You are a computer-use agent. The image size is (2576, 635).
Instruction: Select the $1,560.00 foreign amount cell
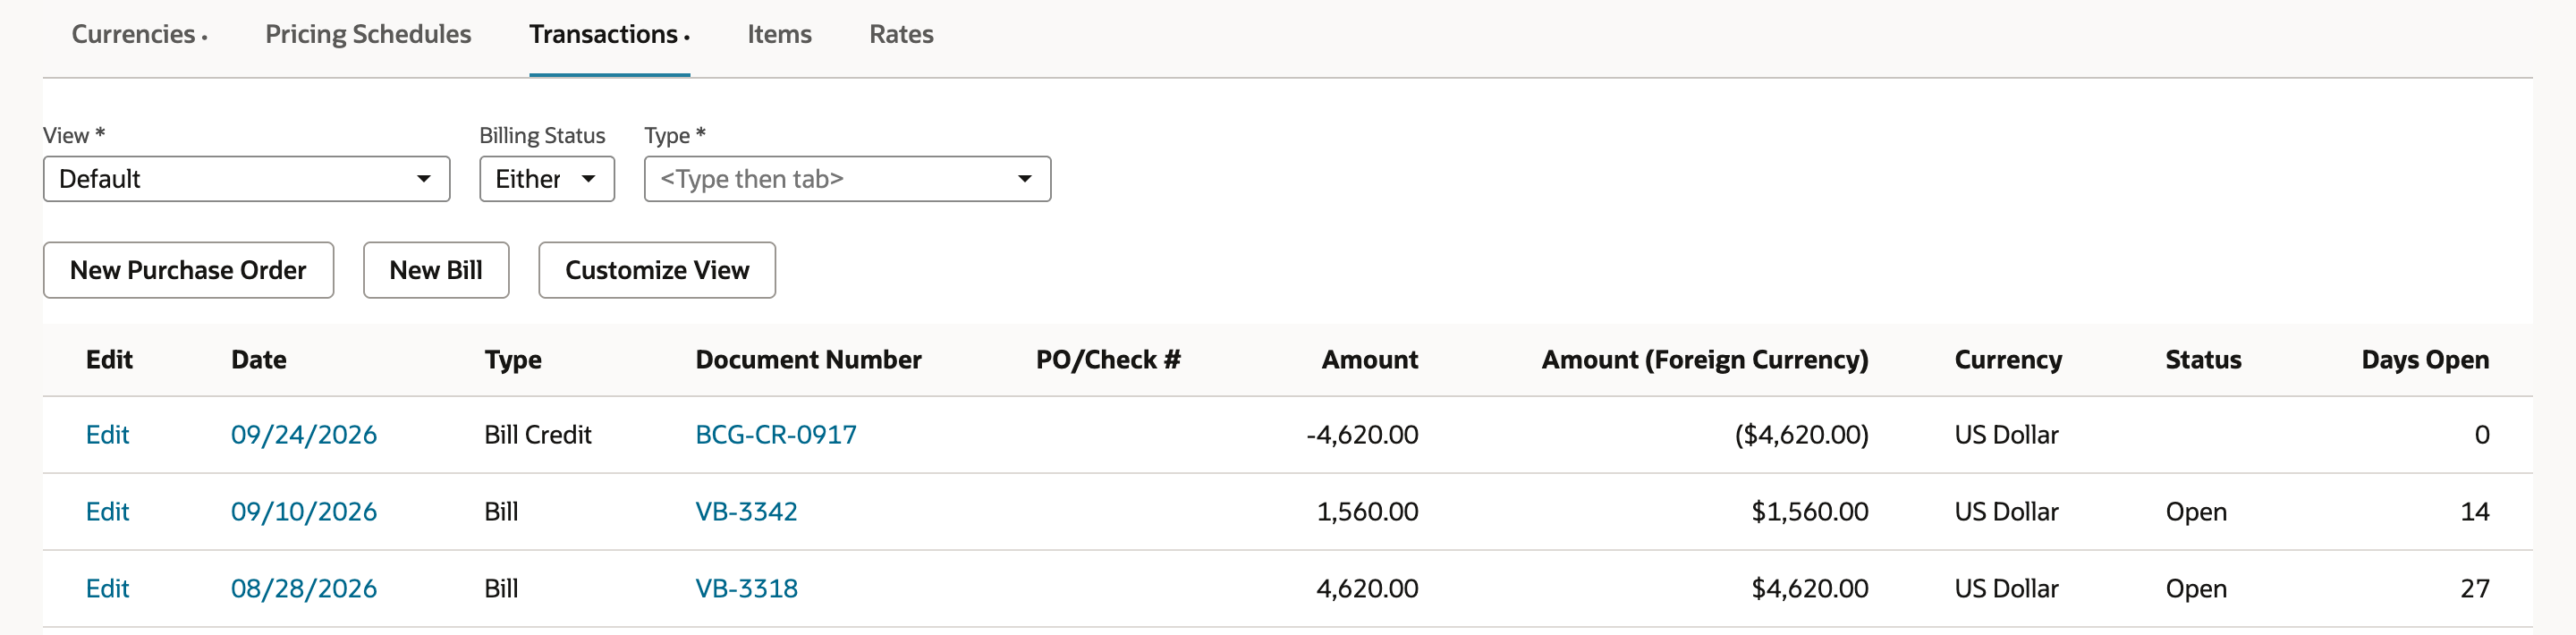click(x=1809, y=512)
